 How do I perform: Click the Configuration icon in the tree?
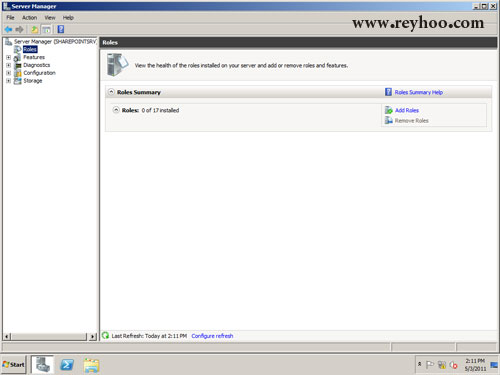(18, 73)
